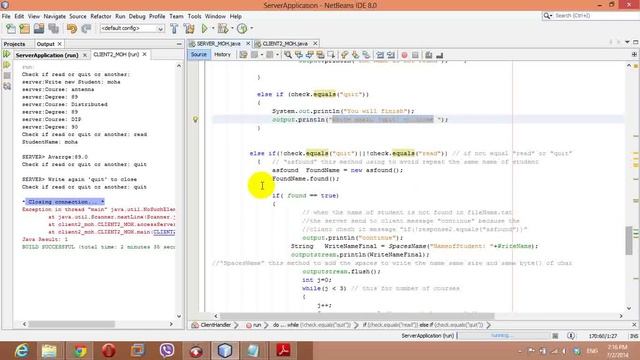This screenshot has width=640, height=360.
Task: Click the Next Bookmark icon
Action: (x=356, y=55)
